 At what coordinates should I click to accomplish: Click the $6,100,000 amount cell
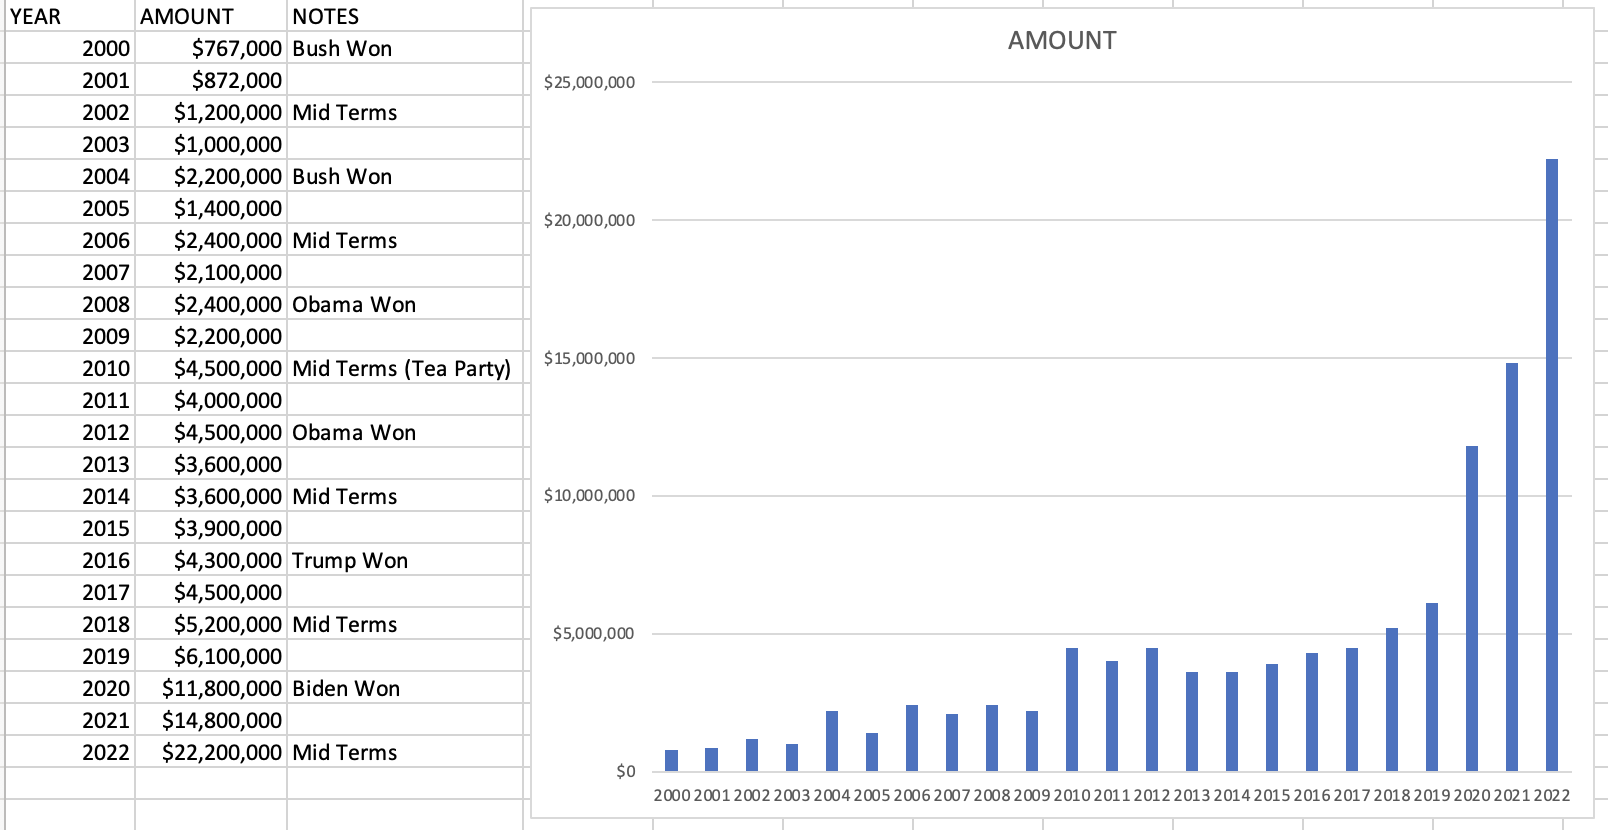(x=227, y=656)
